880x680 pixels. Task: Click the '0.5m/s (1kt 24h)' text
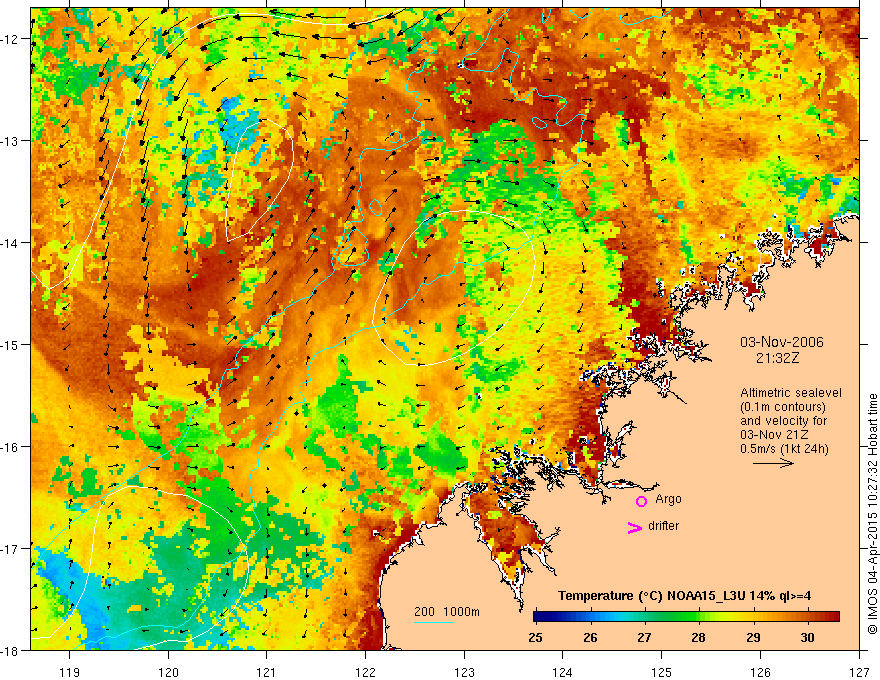784,448
